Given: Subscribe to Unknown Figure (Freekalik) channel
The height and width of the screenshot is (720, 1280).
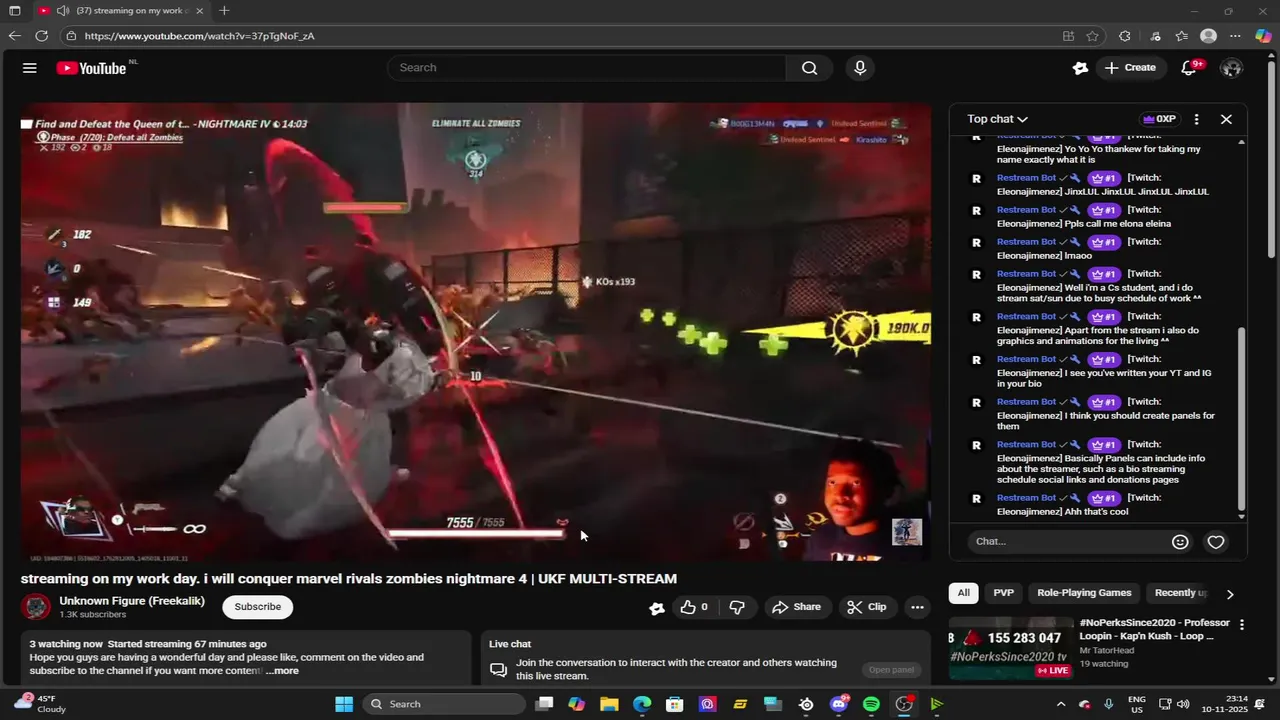Looking at the screenshot, I should click(258, 607).
